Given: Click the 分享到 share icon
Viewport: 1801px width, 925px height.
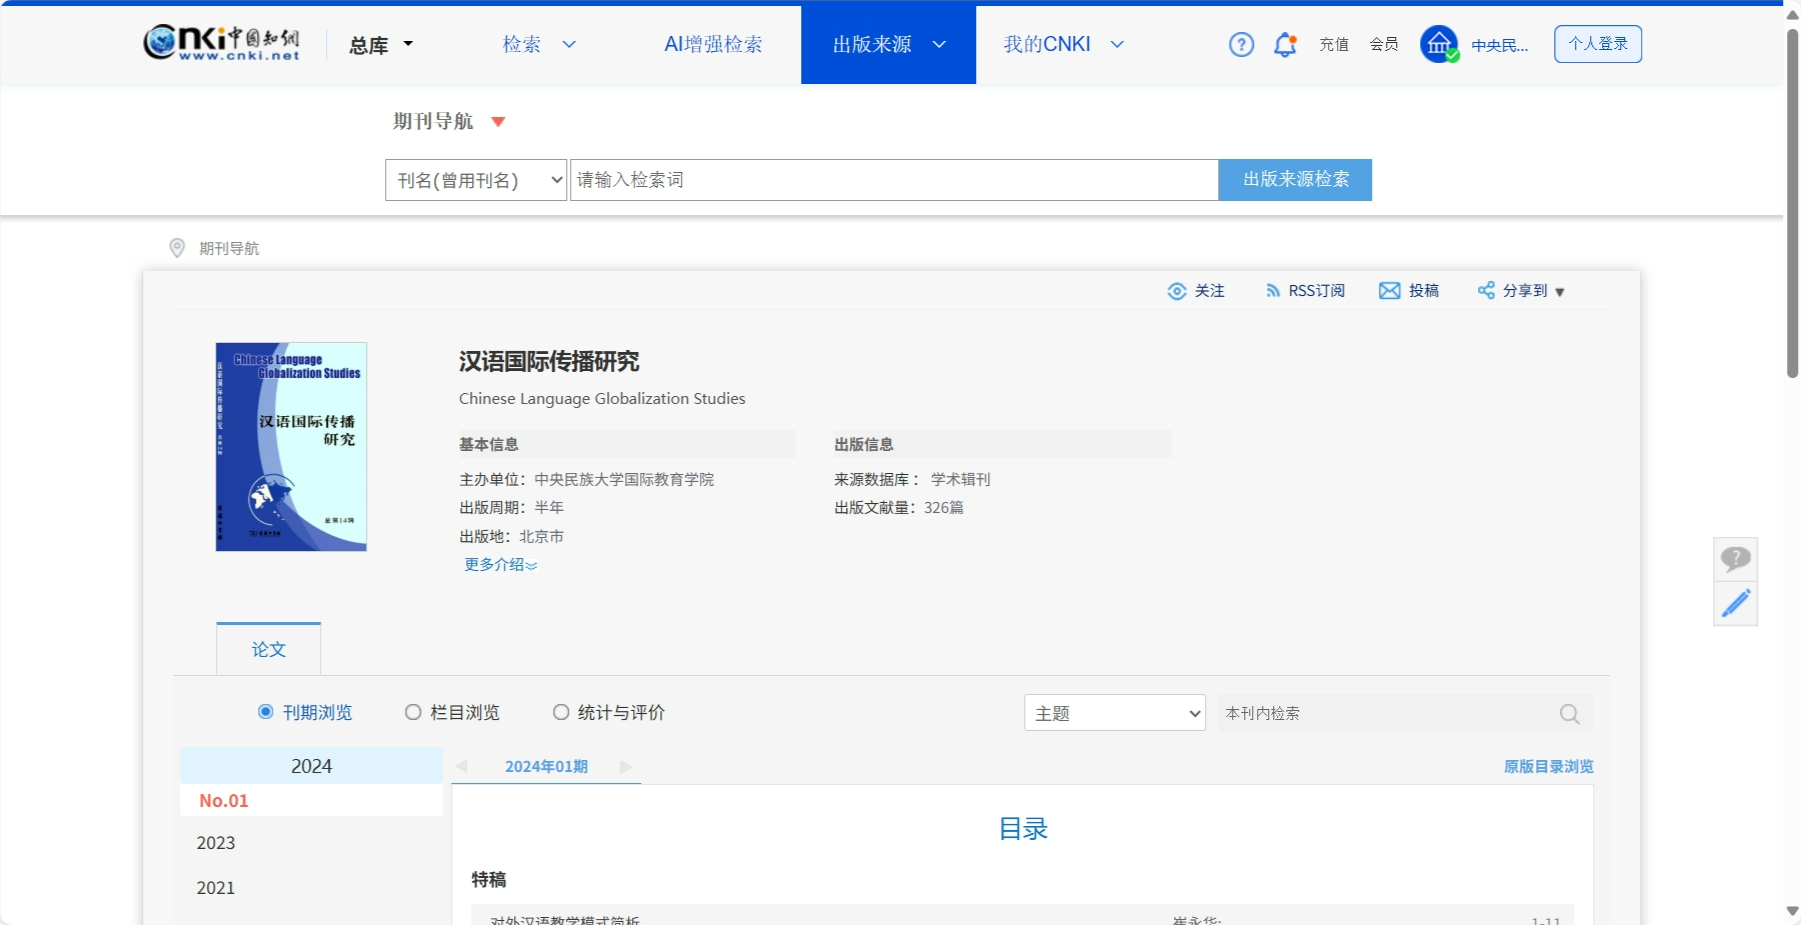Looking at the screenshot, I should tap(1487, 291).
